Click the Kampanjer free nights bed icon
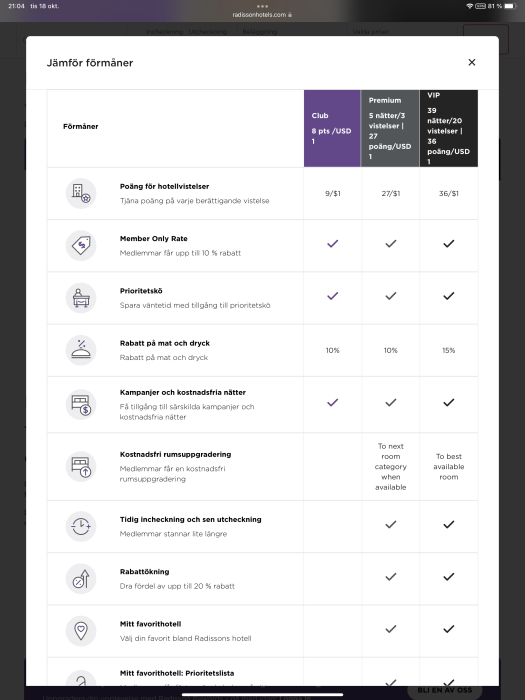Screen dimensions: 525x700 81,404
